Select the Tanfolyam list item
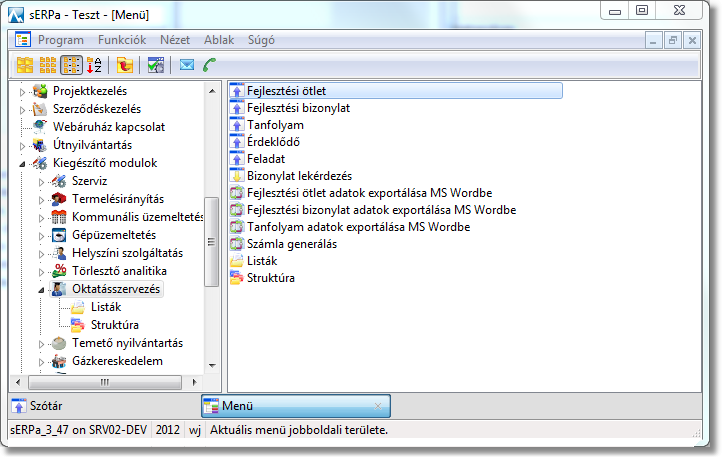The image size is (722, 459). pyautogui.click(x=275, y=125)
